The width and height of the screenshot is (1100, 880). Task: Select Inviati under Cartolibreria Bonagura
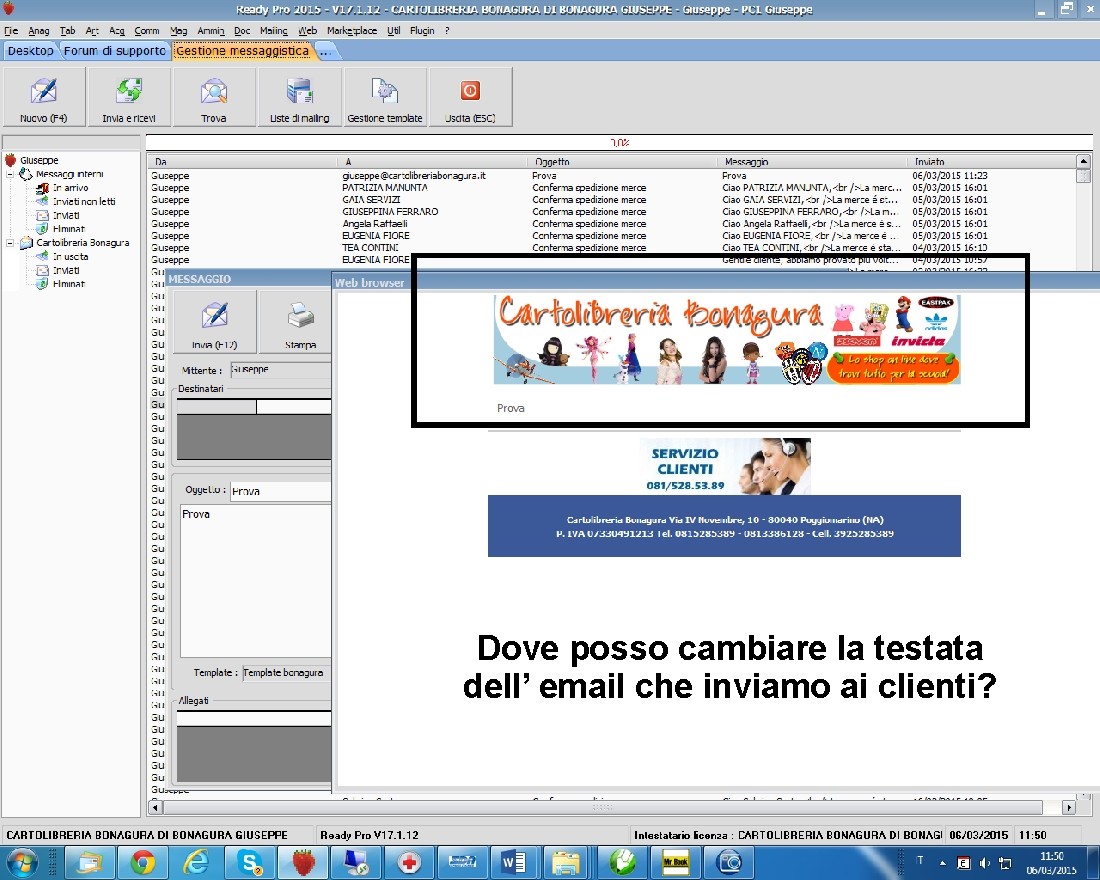coord(66,270)
